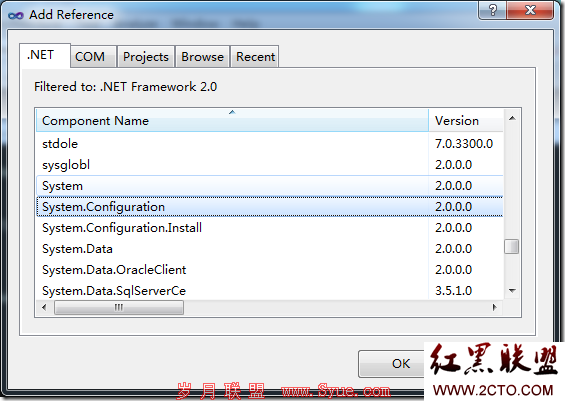Switch to the Browse tab
The height and width of the screenshot is (401, 565).
(202, 57)
